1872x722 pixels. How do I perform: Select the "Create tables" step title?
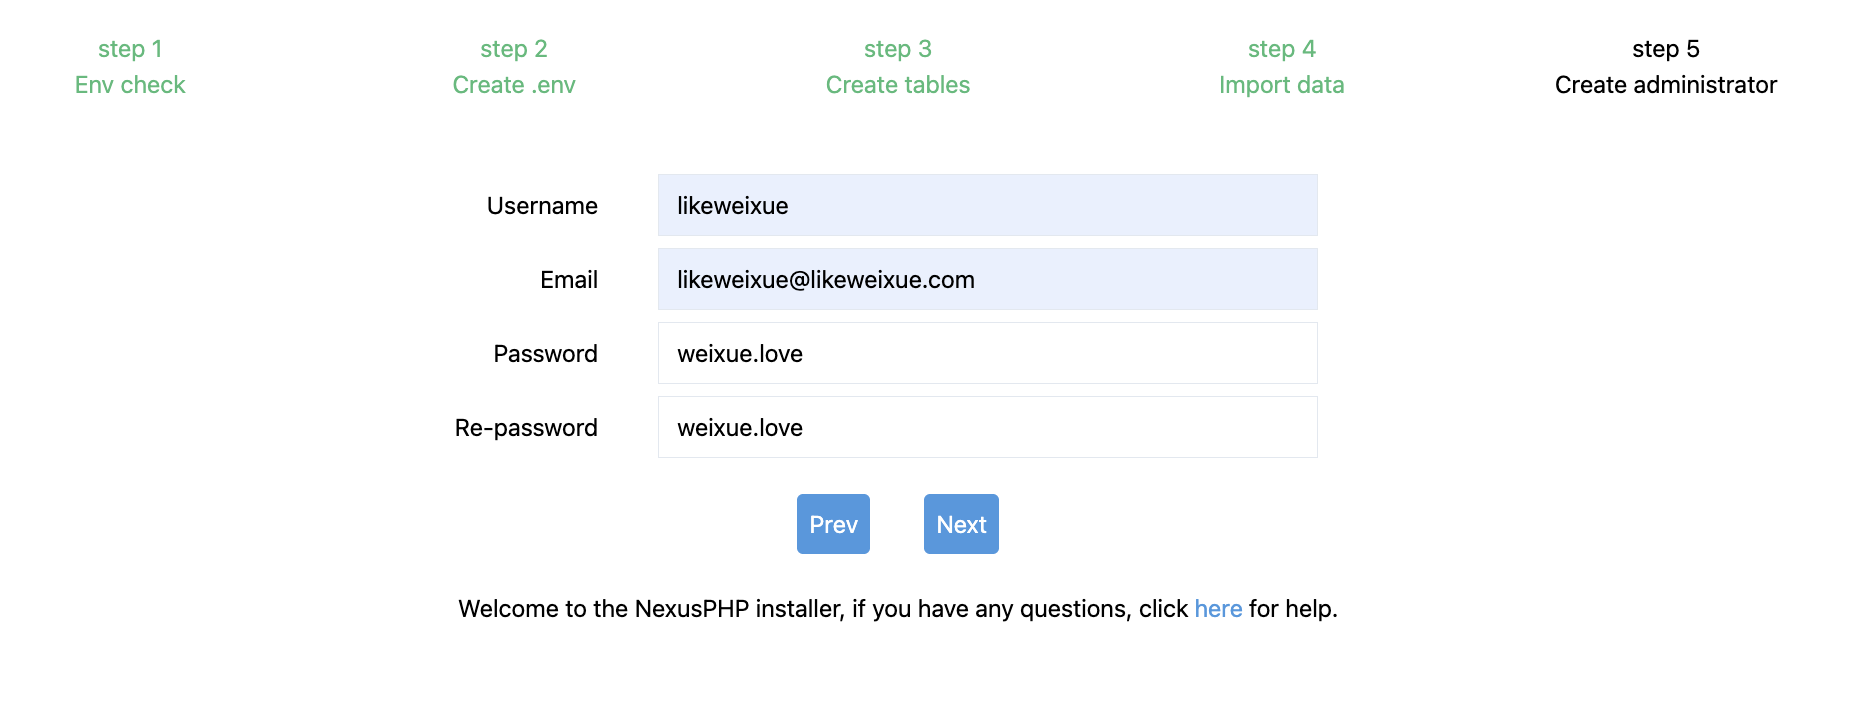[x=897, y=85]
